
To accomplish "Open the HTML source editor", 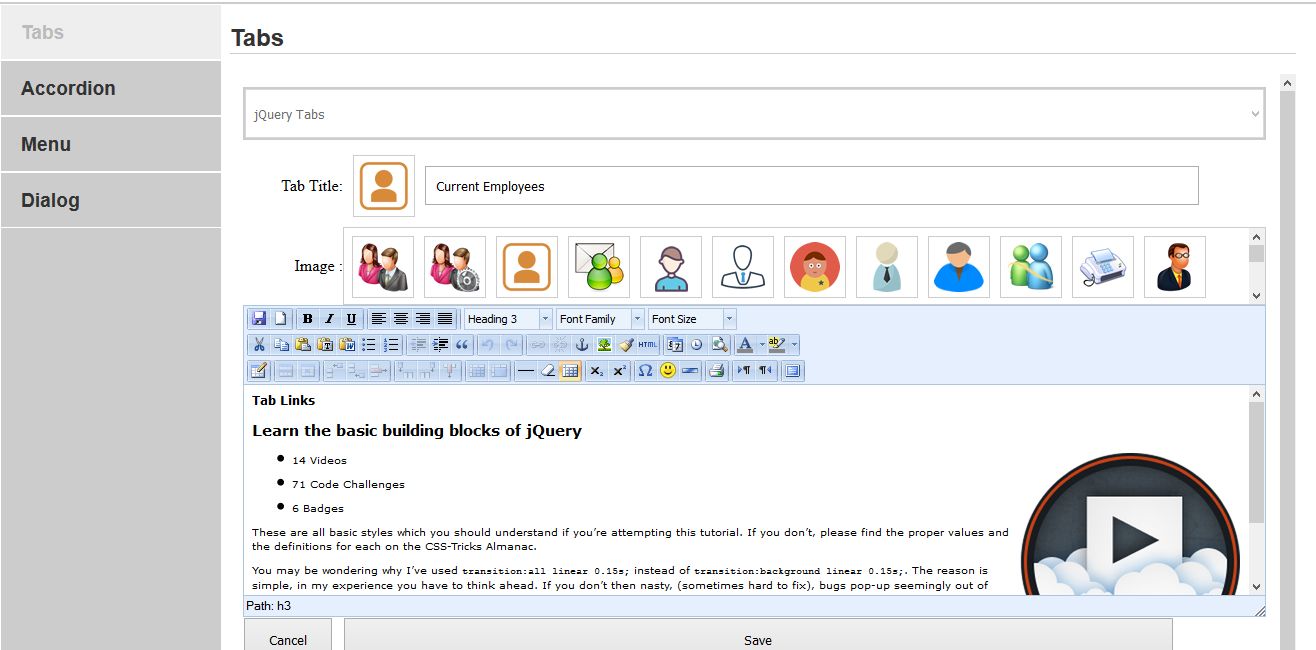I will pyautogui.click(x=648, y=345).
